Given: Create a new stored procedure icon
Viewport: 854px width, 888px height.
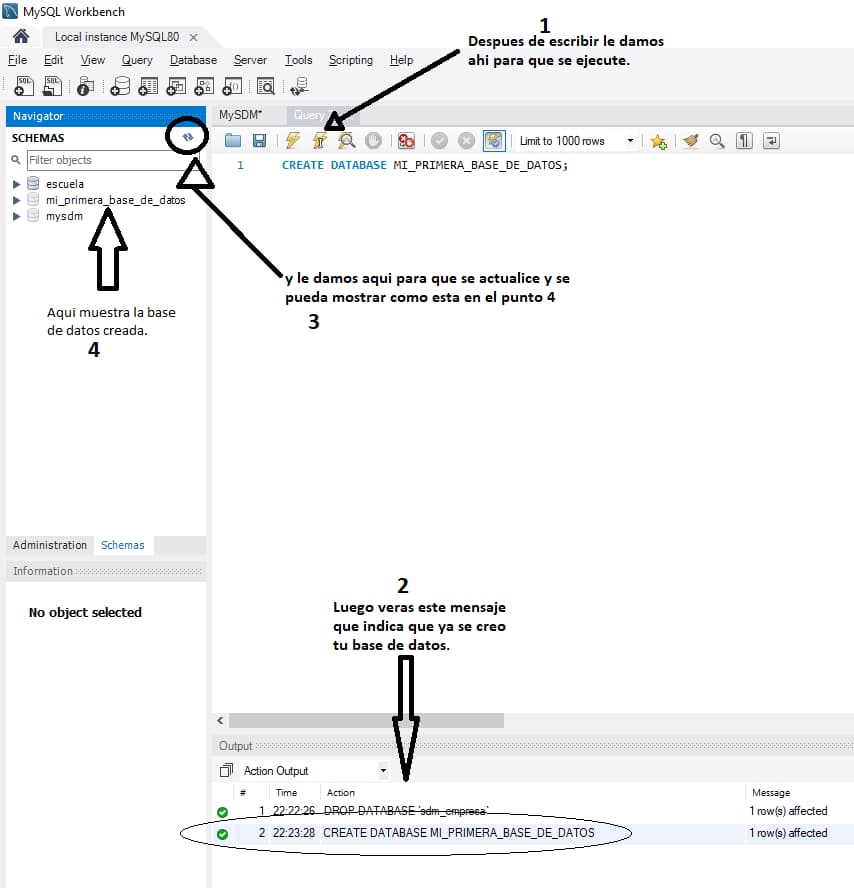Looking at the screenshot, I should point(204,86).
